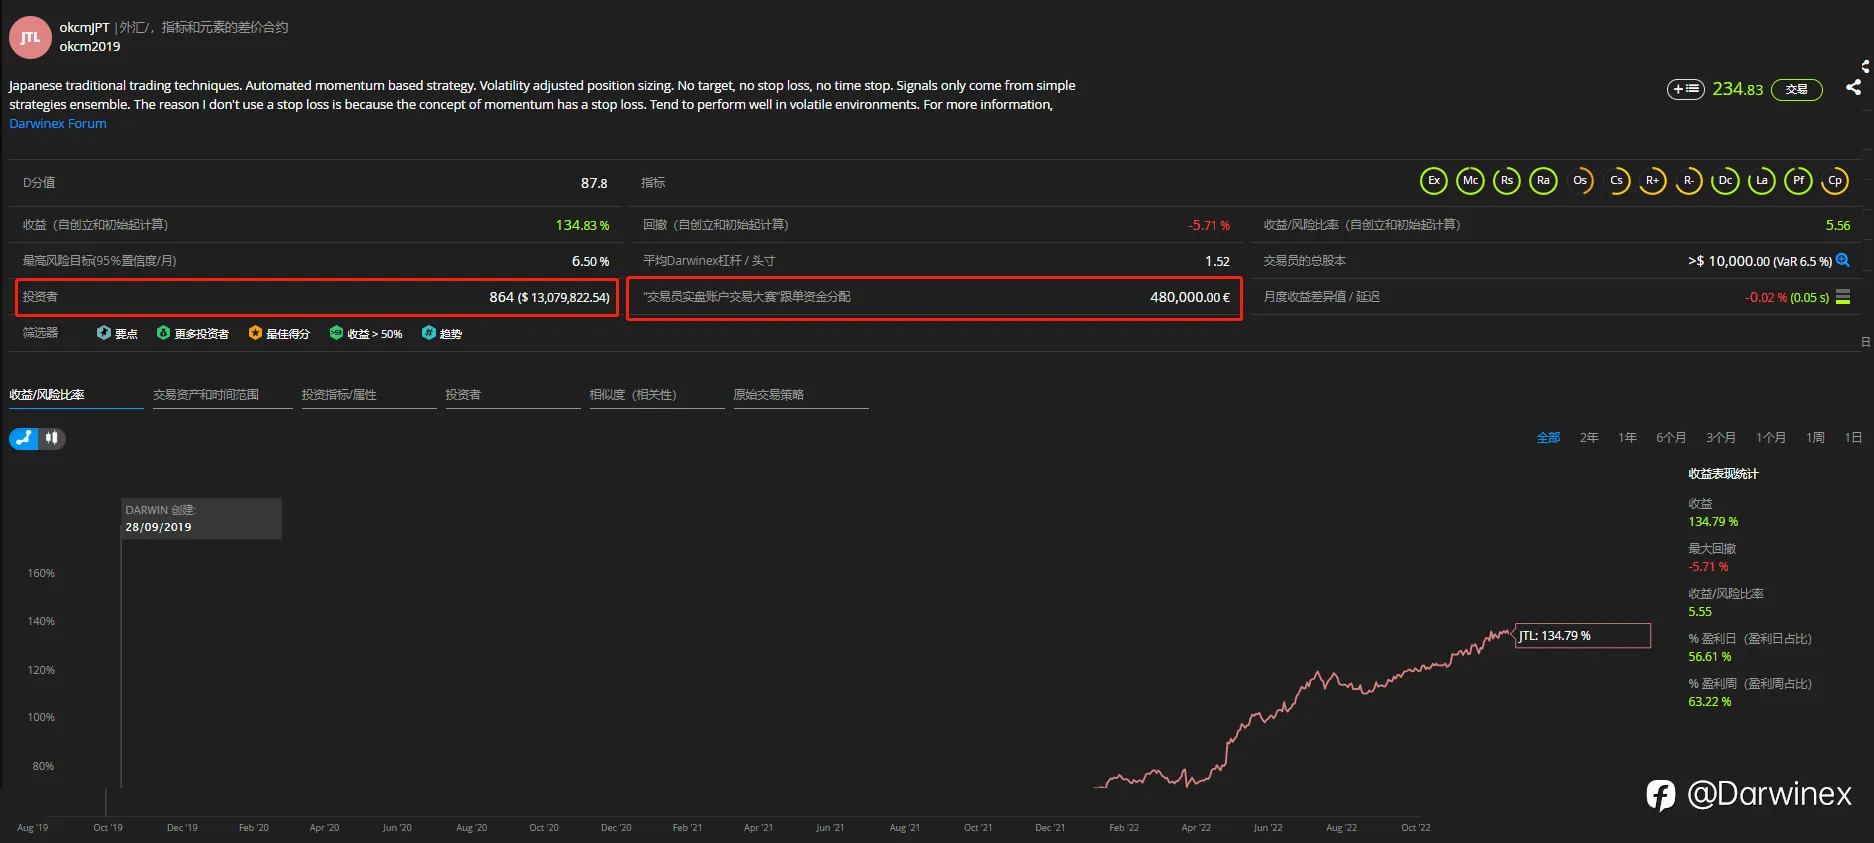The image size is (1874, 843).
Task: Click the drawdown value -5.71 % in table
Action: pos(1209,225)
